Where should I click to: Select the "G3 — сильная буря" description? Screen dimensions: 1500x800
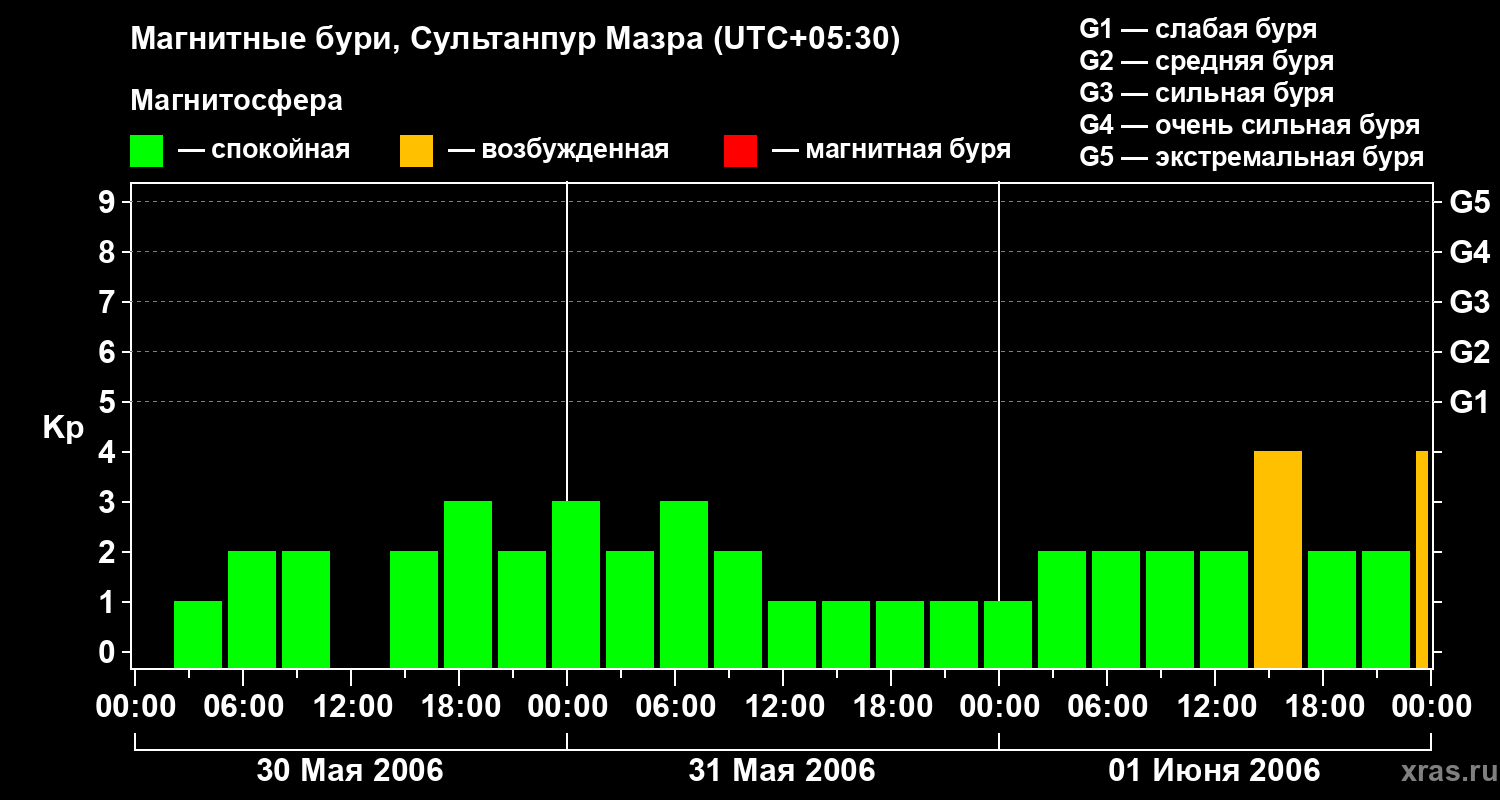tap(1207, 93)
